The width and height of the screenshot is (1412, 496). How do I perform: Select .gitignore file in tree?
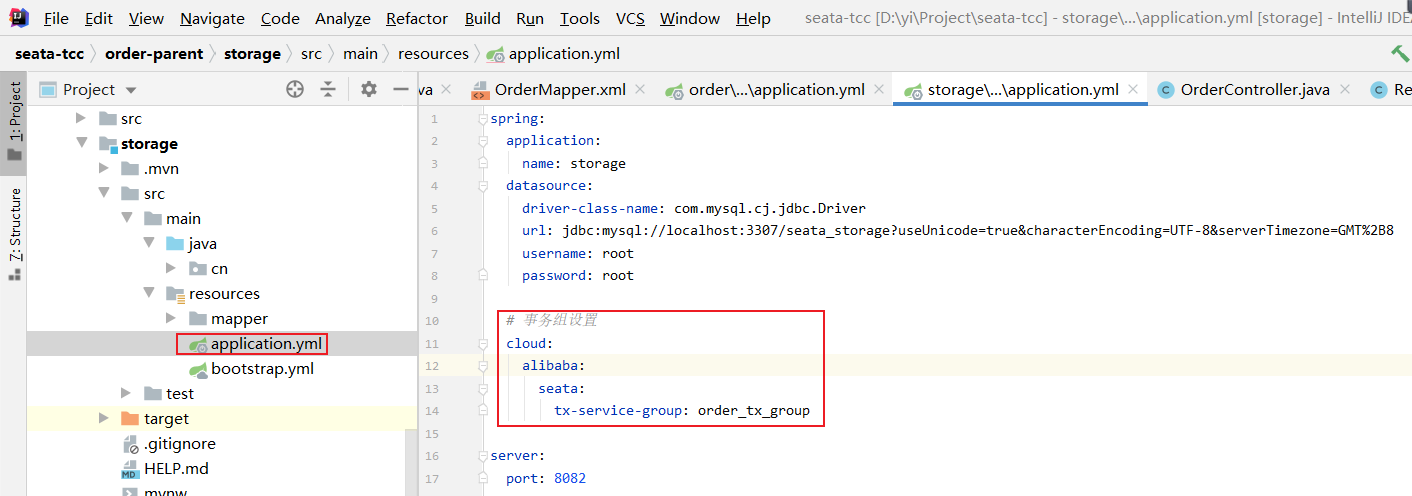[179, 444]
